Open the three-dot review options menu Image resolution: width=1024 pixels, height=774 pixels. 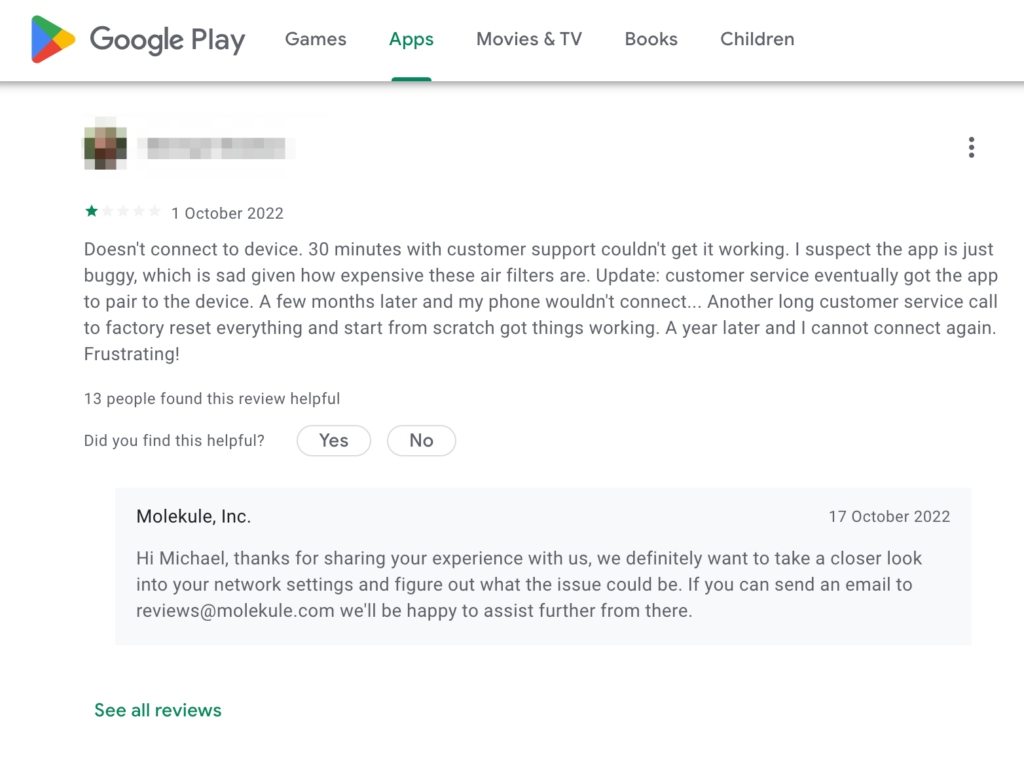point(971,148)
